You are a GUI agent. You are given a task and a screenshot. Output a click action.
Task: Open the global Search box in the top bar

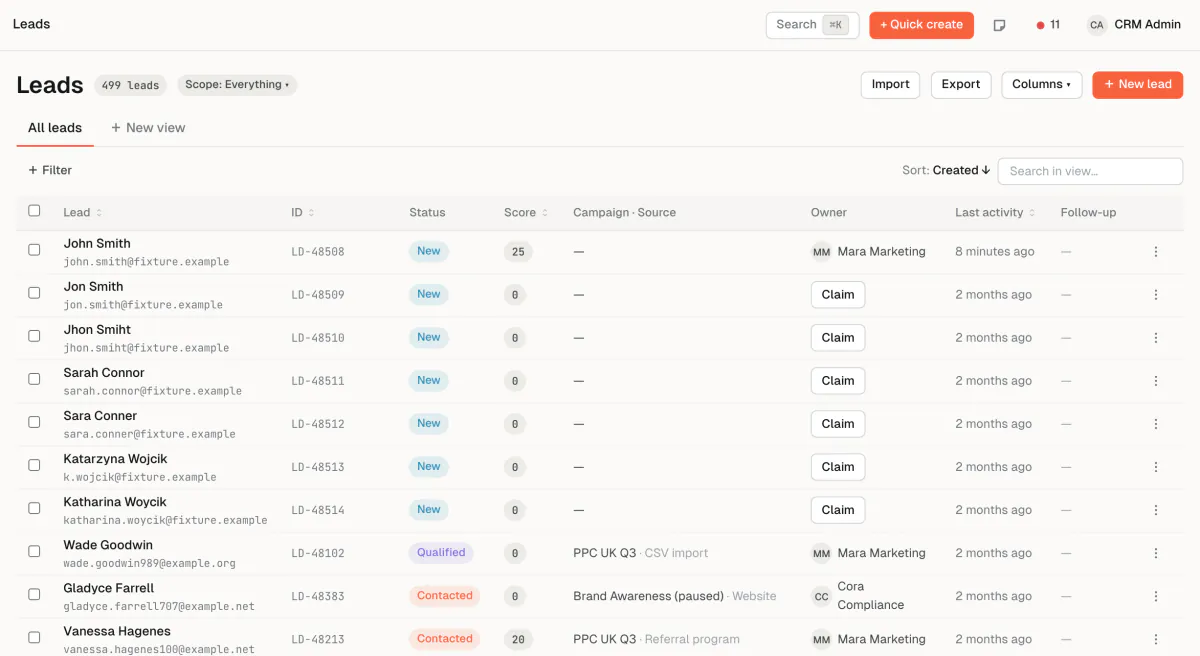[812, 25]
